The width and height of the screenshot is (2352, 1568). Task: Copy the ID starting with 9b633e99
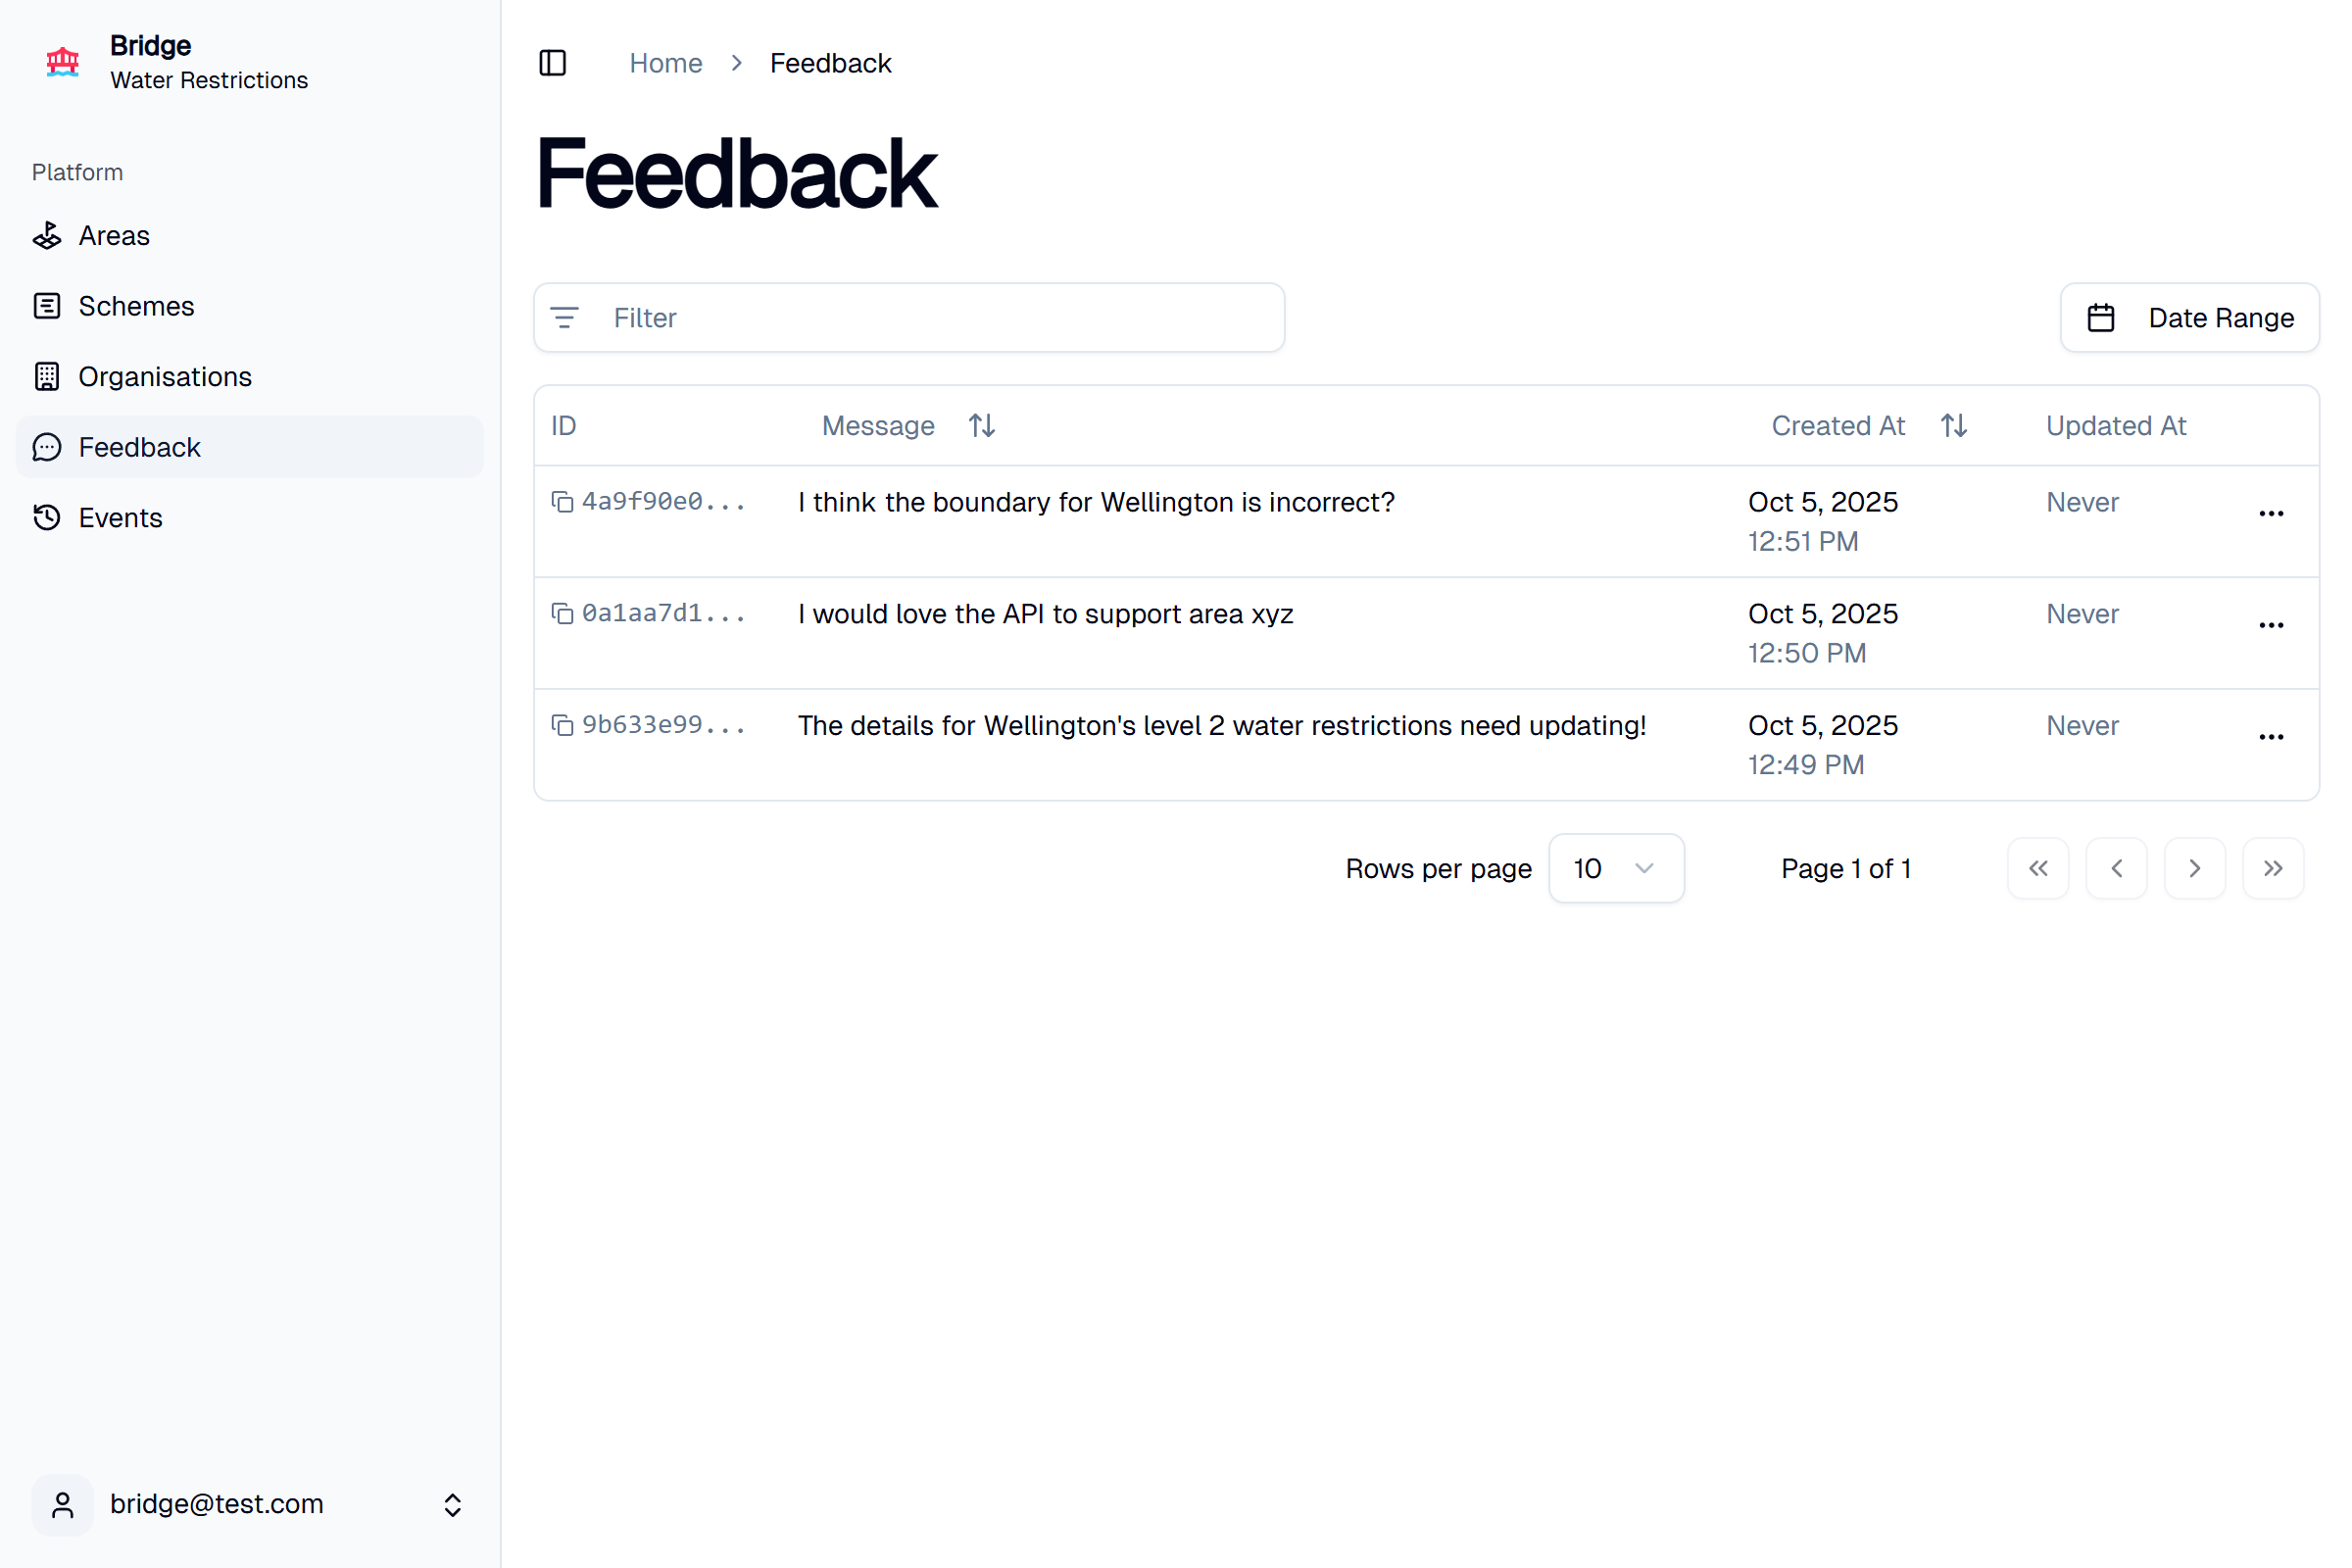coord(561,724)
